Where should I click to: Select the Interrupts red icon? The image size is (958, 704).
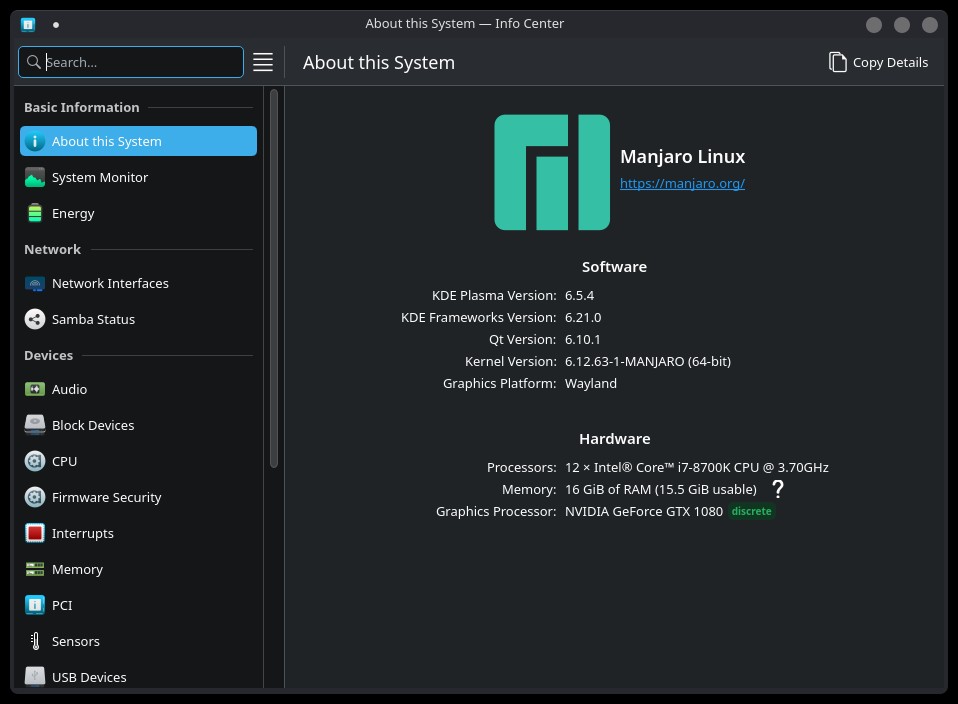tap(35, 533)
